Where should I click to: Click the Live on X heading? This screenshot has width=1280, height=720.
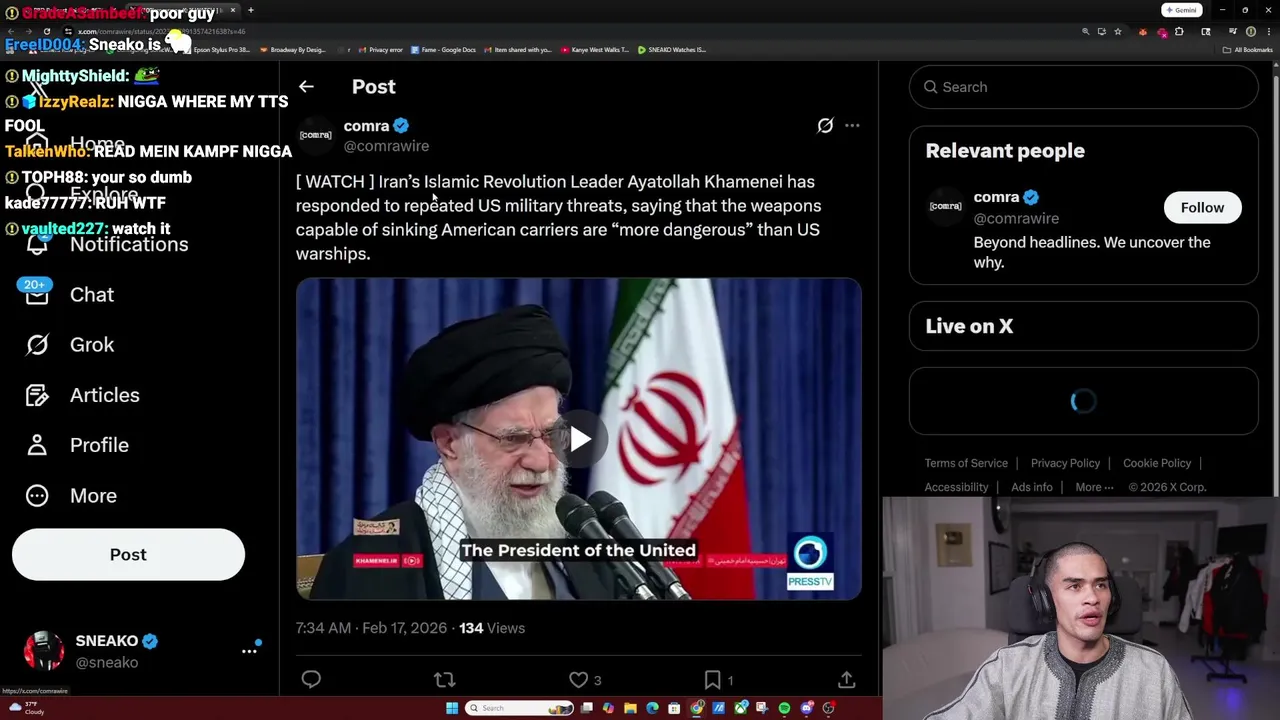tap(969, 326)
